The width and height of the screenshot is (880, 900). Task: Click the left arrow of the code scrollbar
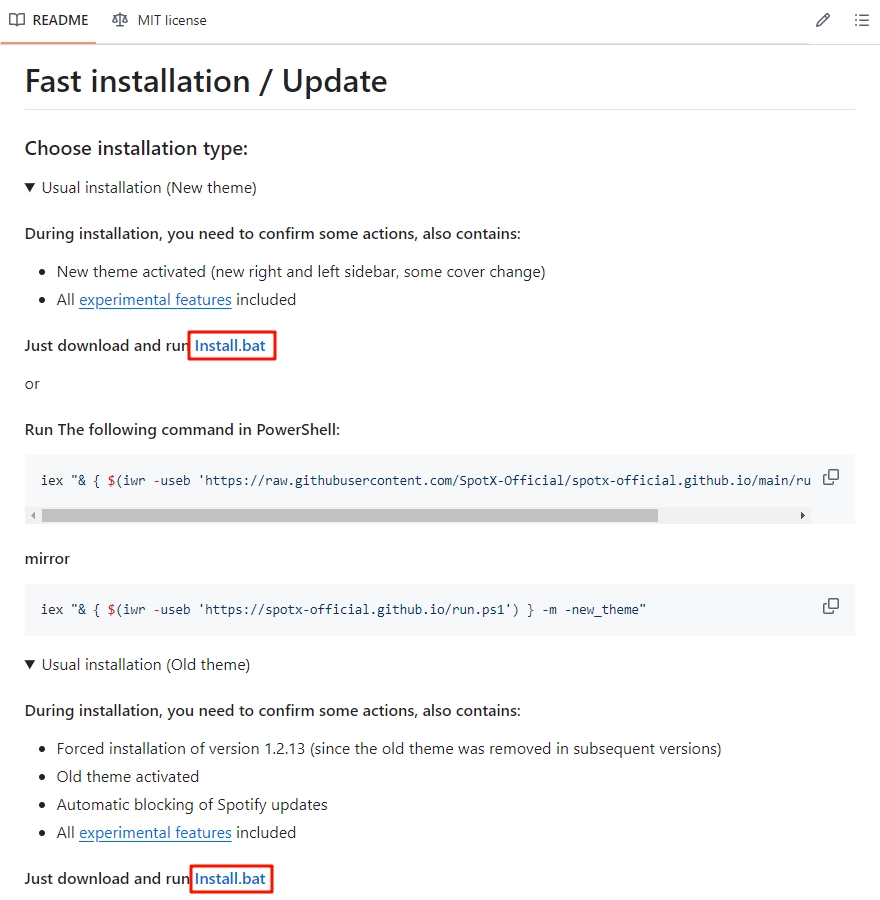[x=33, y=516]
